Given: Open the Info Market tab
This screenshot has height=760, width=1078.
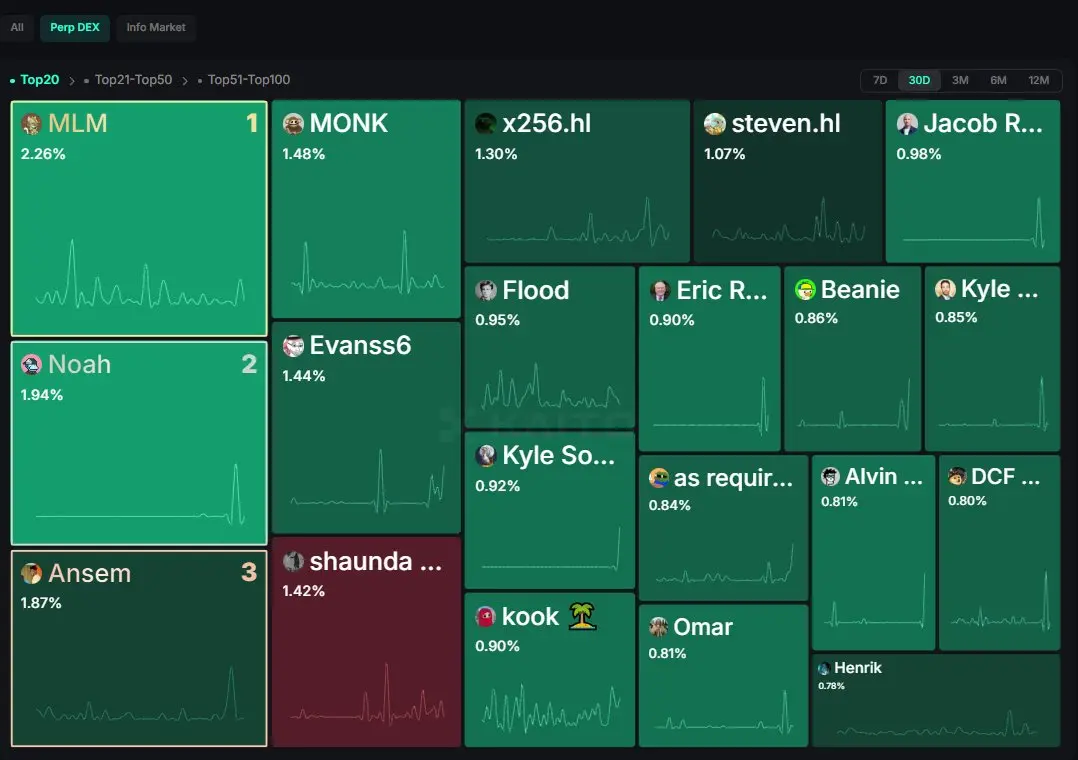Looking at the screenshot, I should coord(156,28).
